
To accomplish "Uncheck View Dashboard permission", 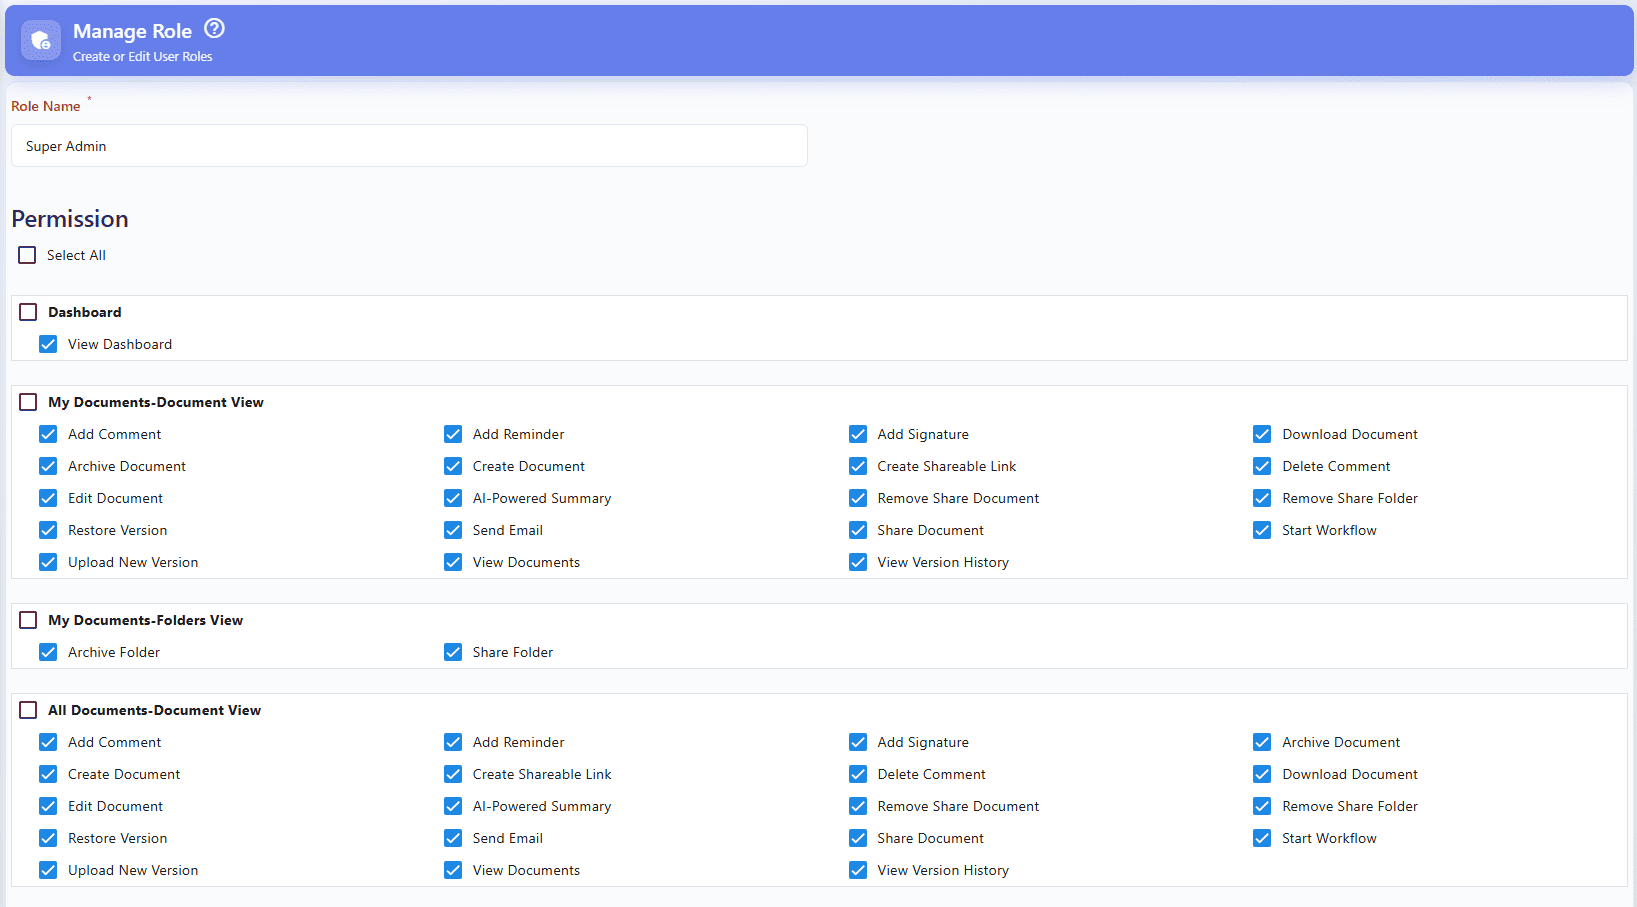I will point(48,344).
